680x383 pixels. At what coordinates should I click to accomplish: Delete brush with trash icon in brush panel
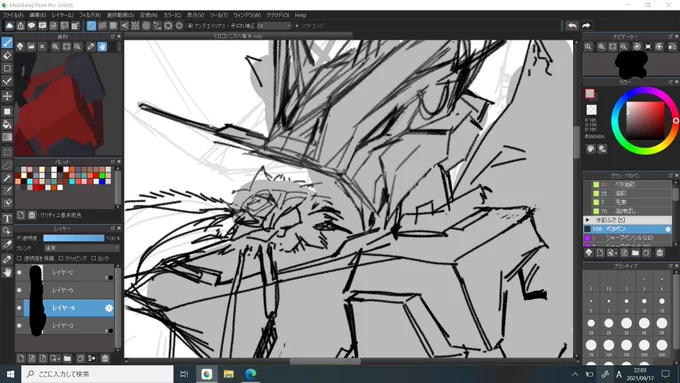point(659,253)
